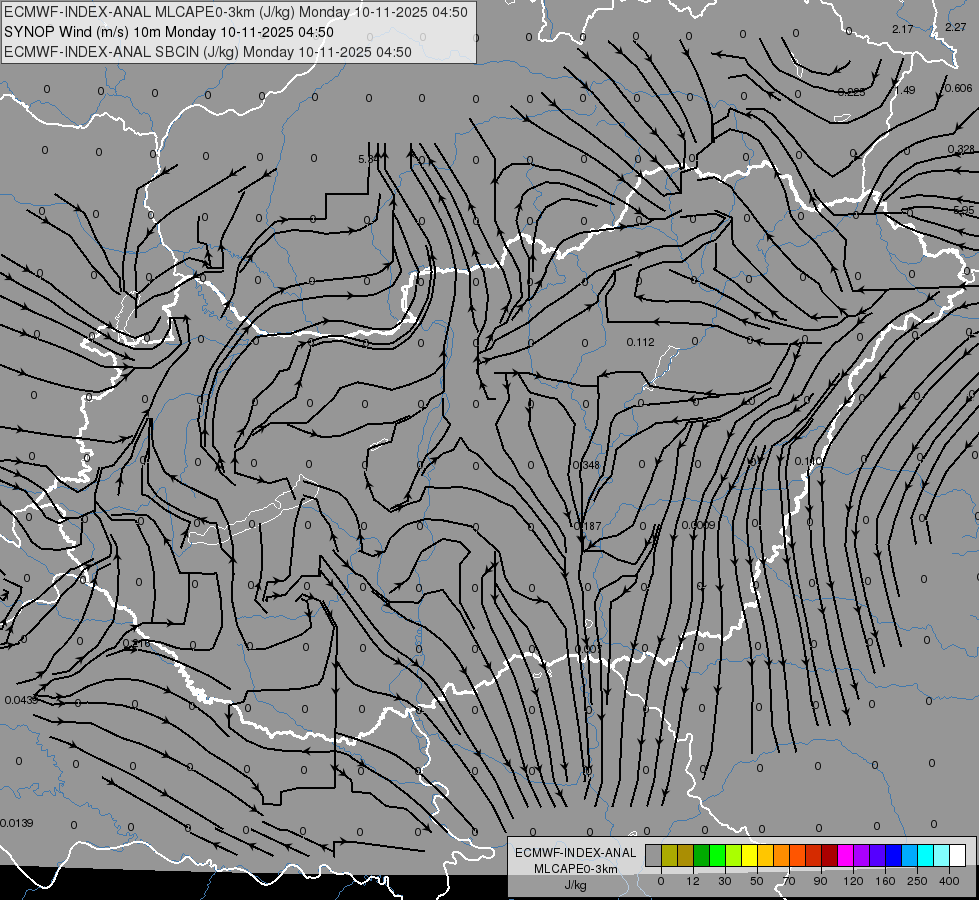Click the 2.27 value on the map
Viewport: 979px width, 900px height.
[x=955, y=27]
